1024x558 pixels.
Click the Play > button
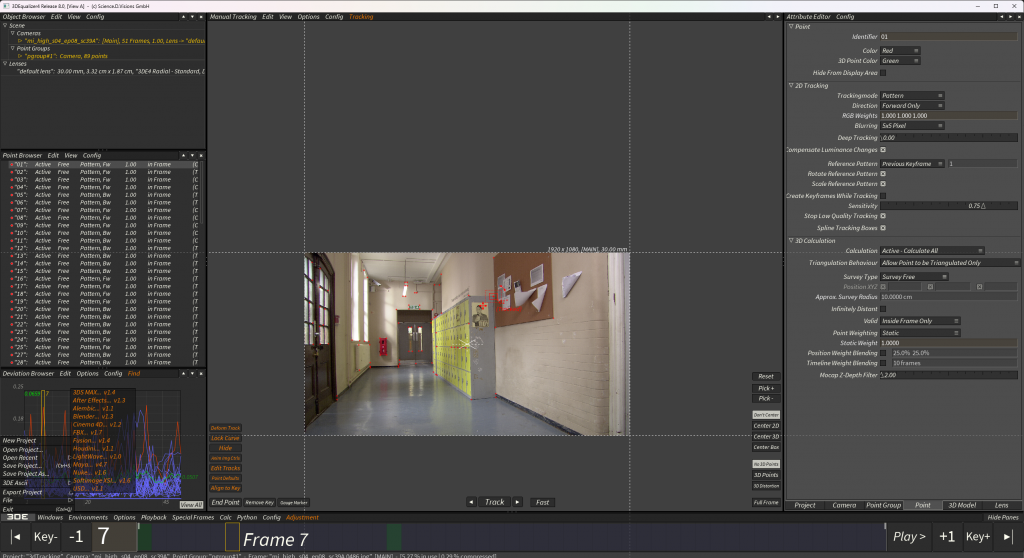coord(909,536)
